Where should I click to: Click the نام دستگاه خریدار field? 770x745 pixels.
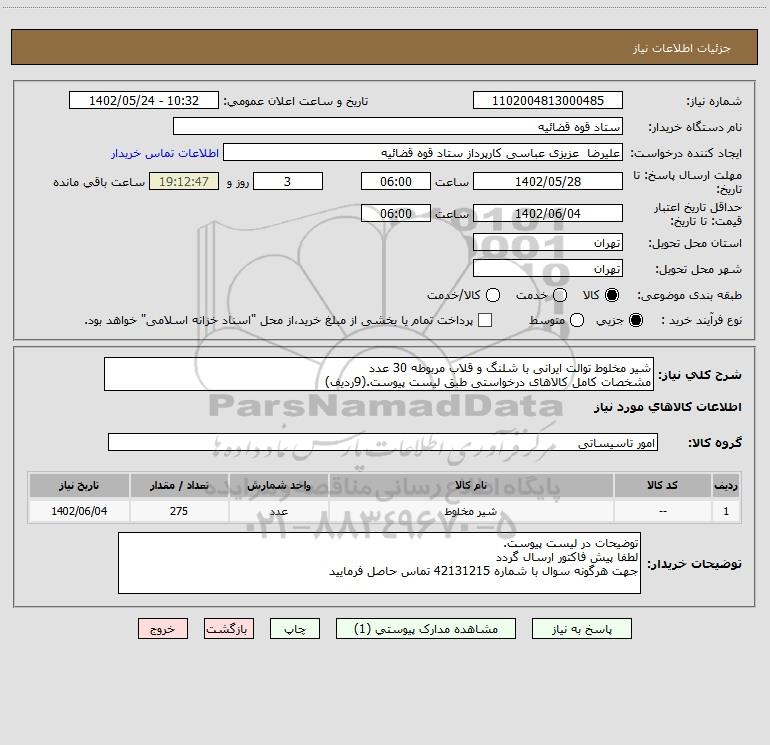pyautogui.click(x=398, y=126)
